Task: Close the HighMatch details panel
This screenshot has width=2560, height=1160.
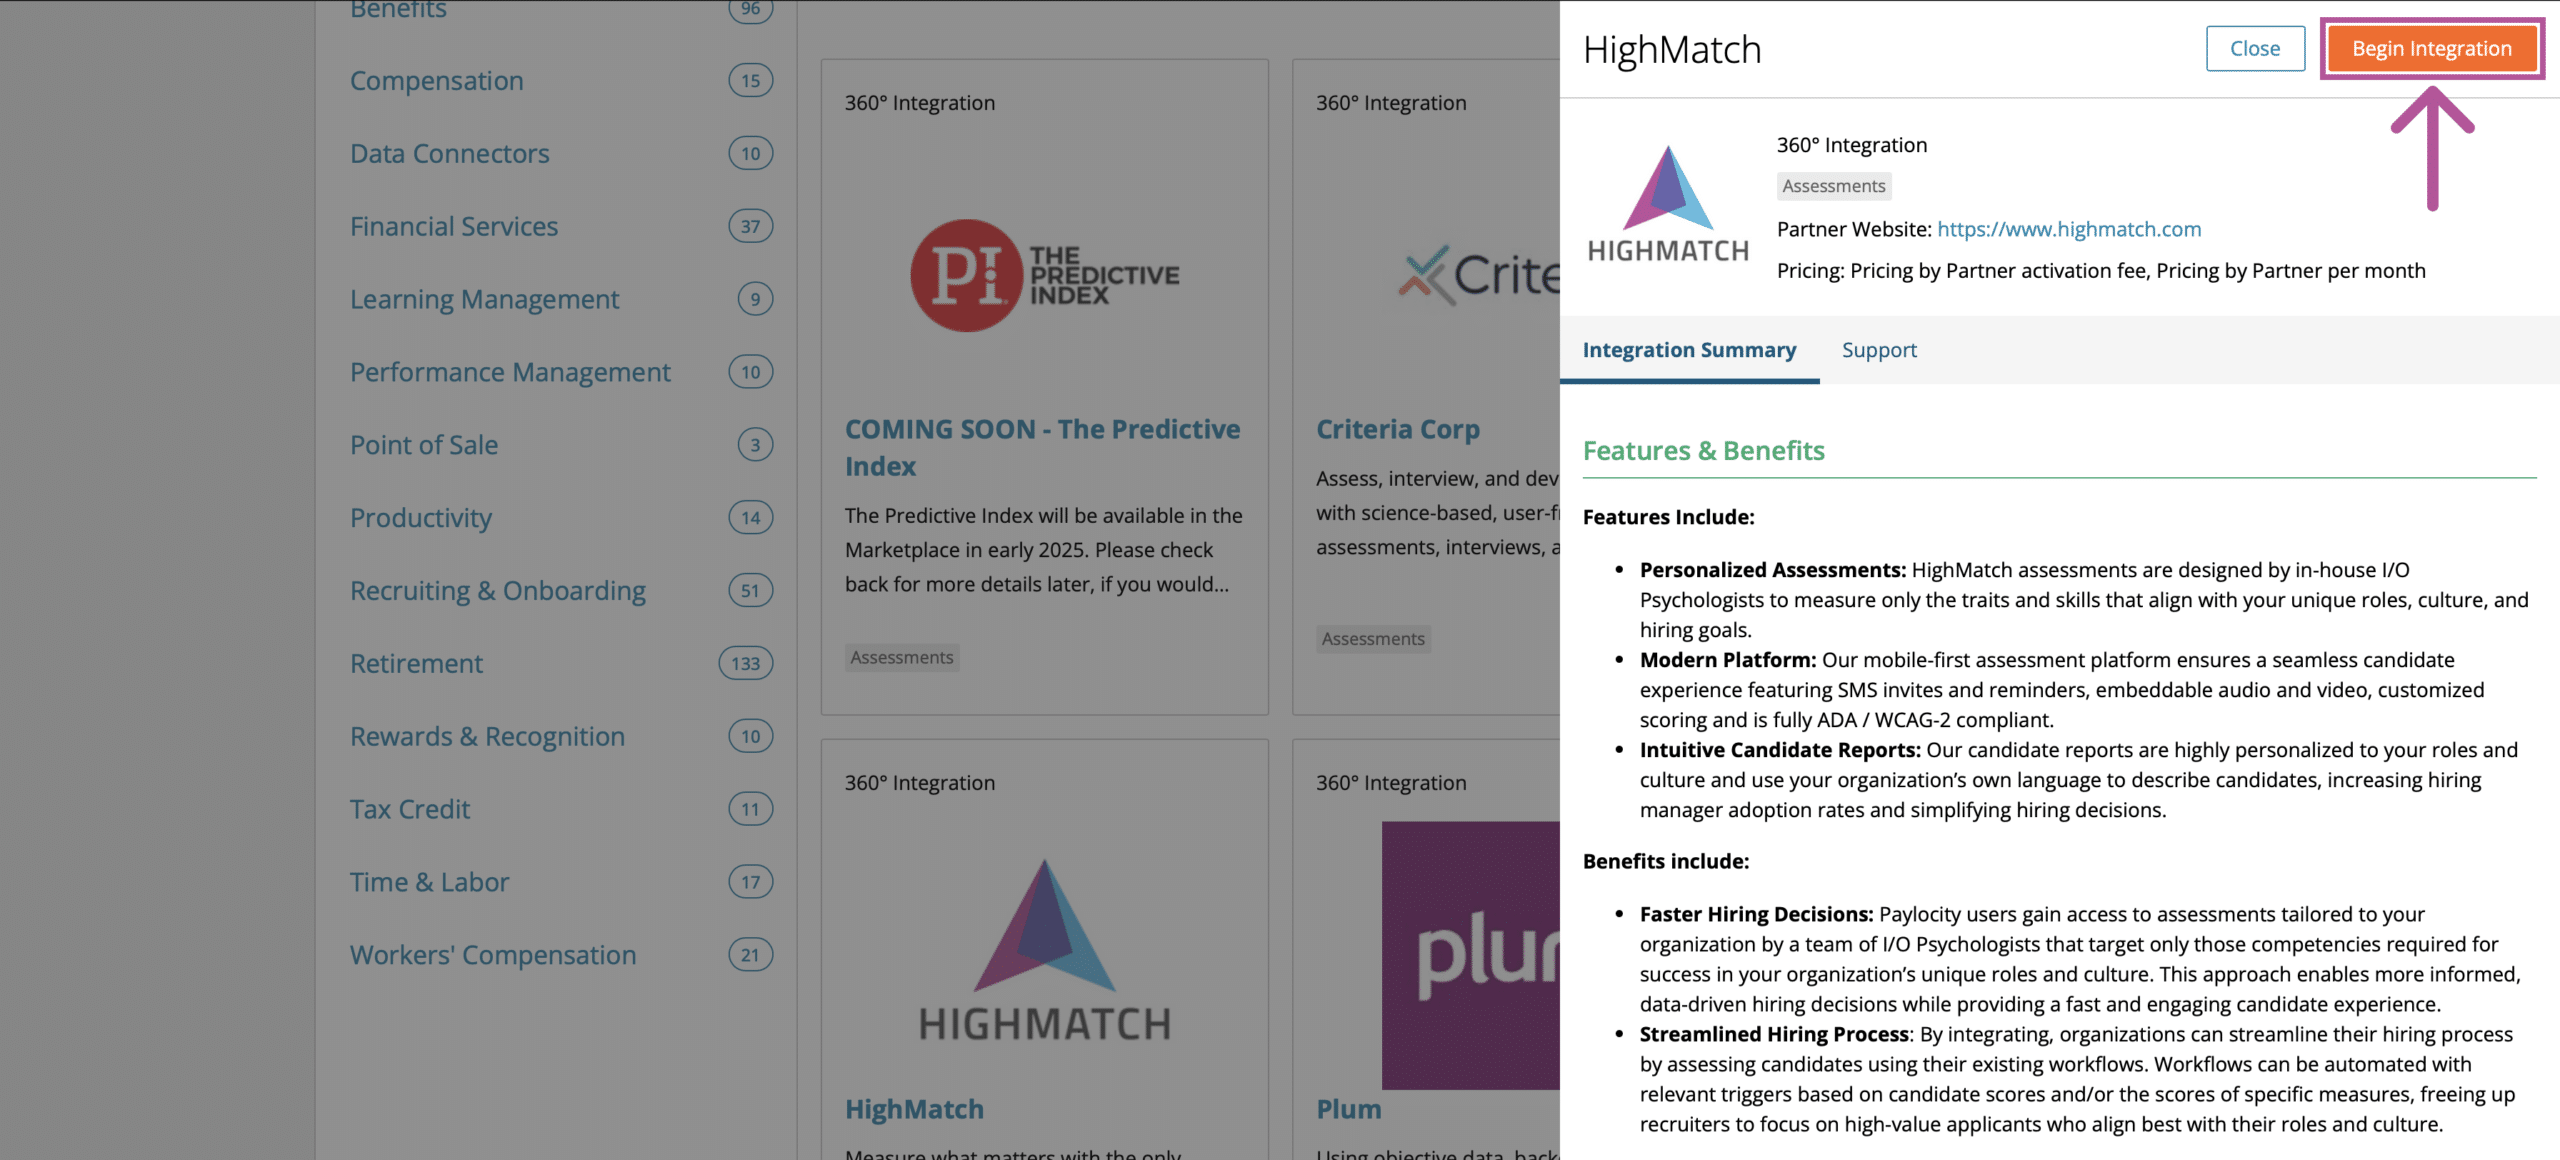Action: coord(2255,48)
